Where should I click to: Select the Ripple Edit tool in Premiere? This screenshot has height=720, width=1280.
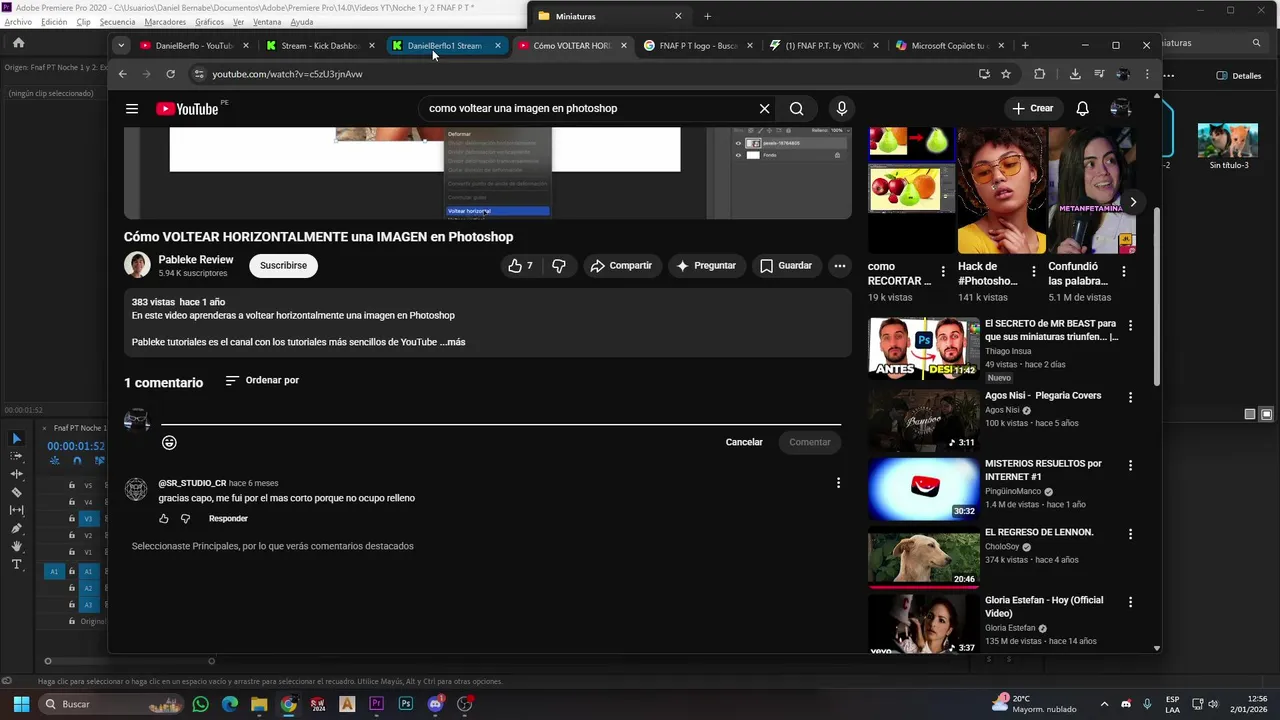[16, 474]
